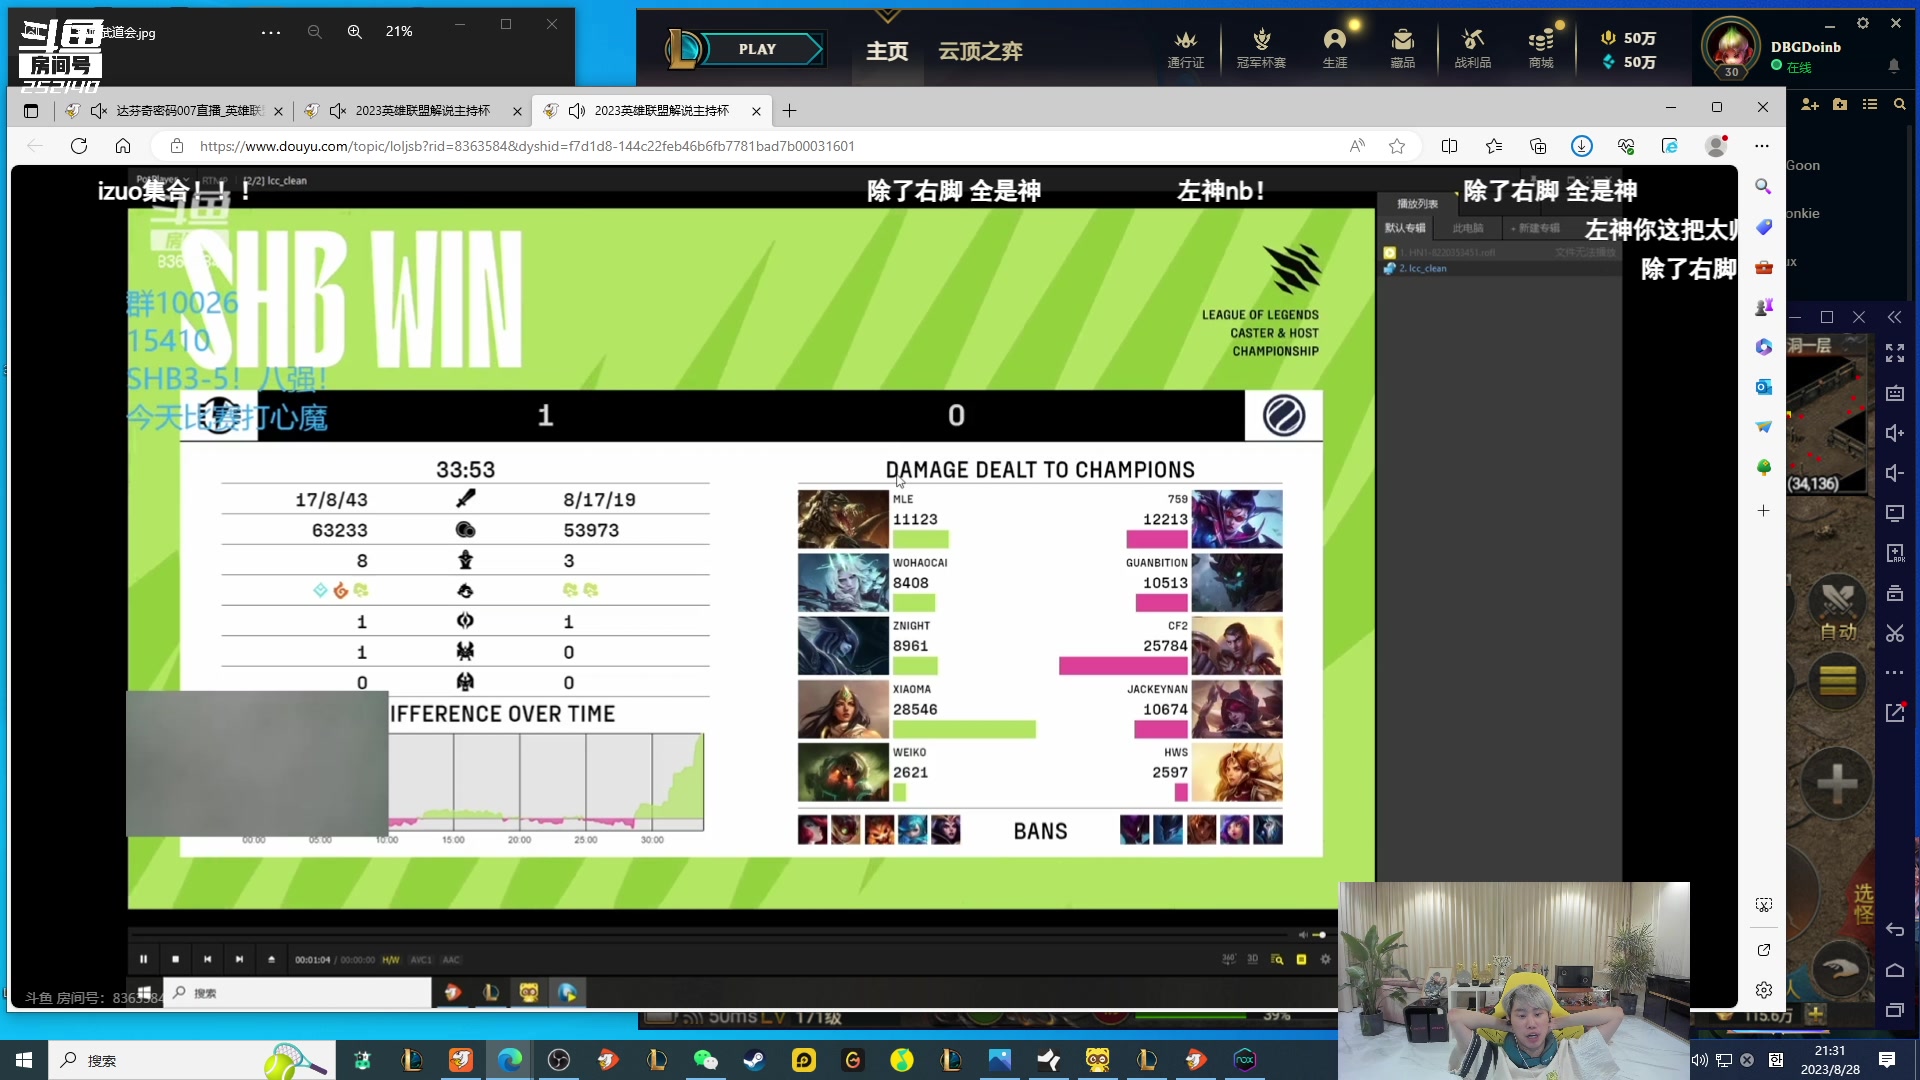Open the Edge sidebar search
1920x1080 pixels.
(x=1763, y=187)
